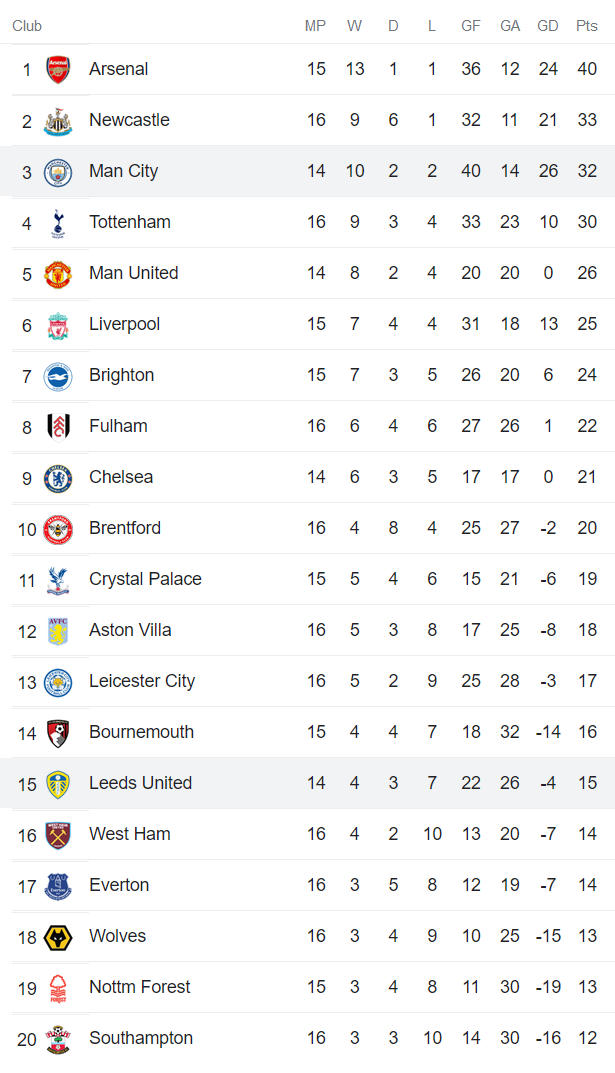The width and height of the screenshot is (615, 1073).
Task: Click the Crystal Palace crest icon
Action: 58,580
